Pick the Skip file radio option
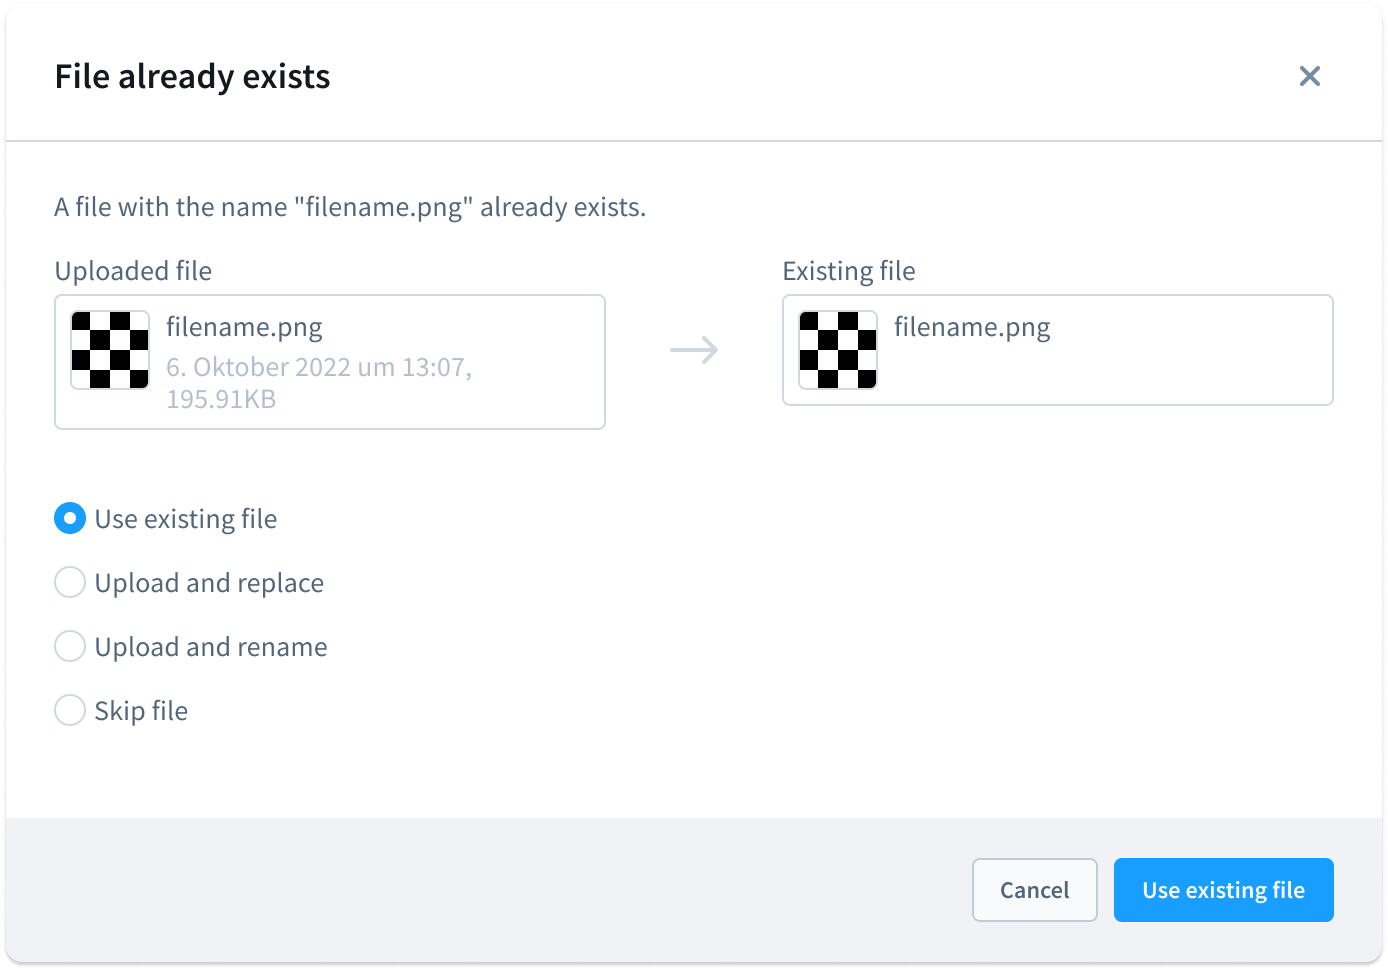This screenshot has width=1388, height=970. (70, 710)
